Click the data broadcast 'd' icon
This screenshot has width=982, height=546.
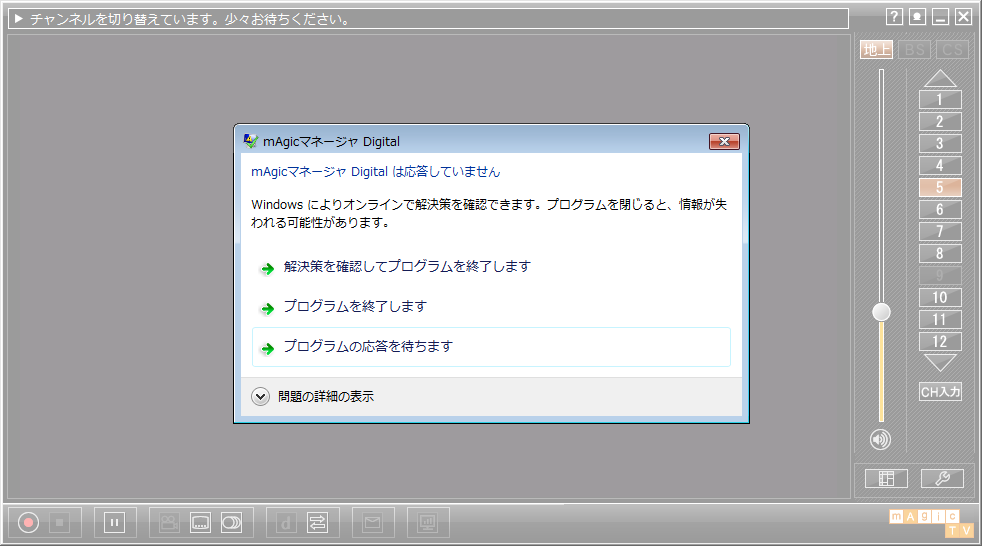coord(286,522)
